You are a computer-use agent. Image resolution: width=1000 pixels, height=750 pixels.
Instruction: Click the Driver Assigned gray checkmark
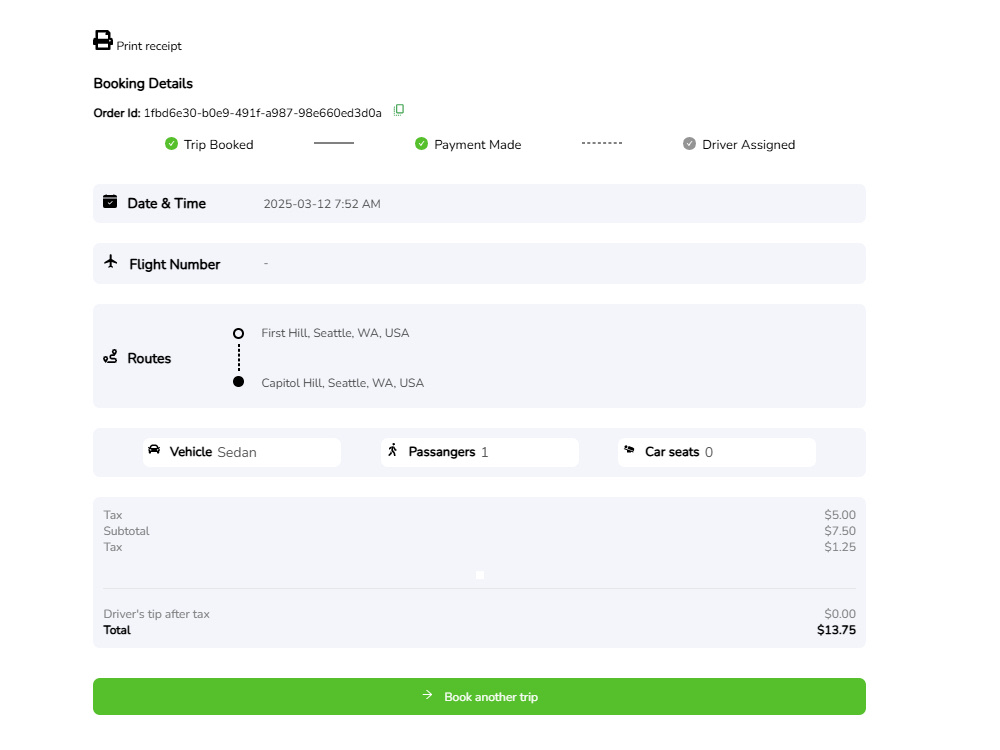(x=689, y=143)
